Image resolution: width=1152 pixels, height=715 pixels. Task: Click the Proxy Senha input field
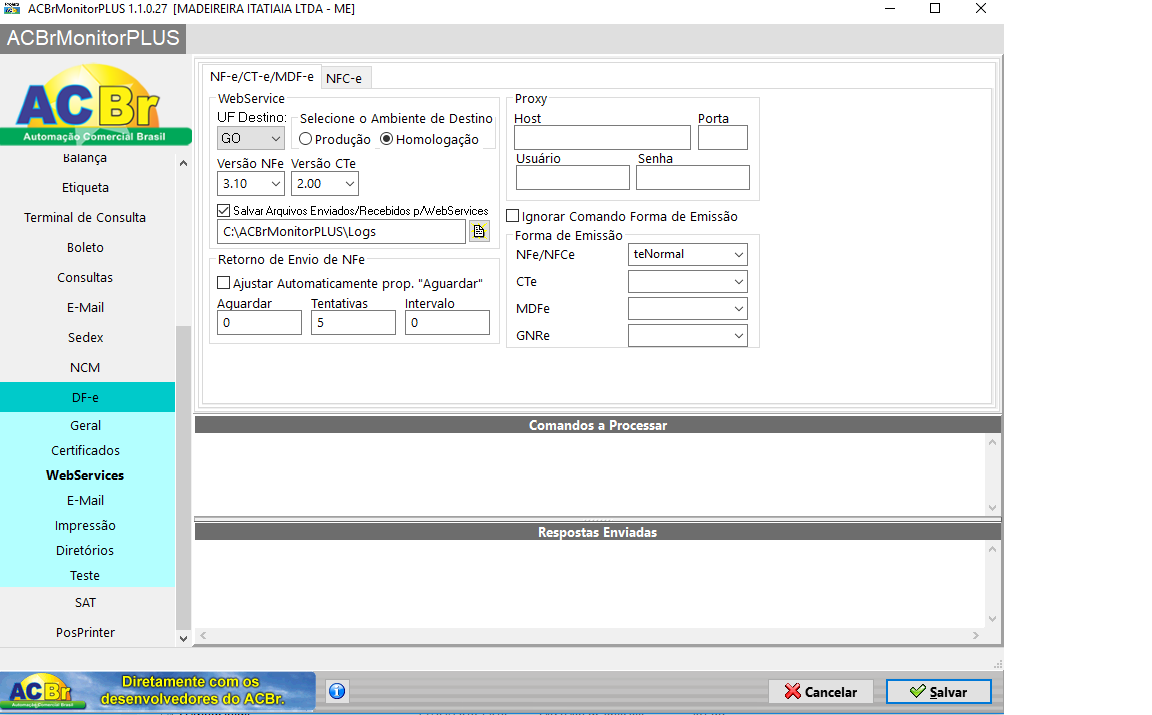pos(693,177)
